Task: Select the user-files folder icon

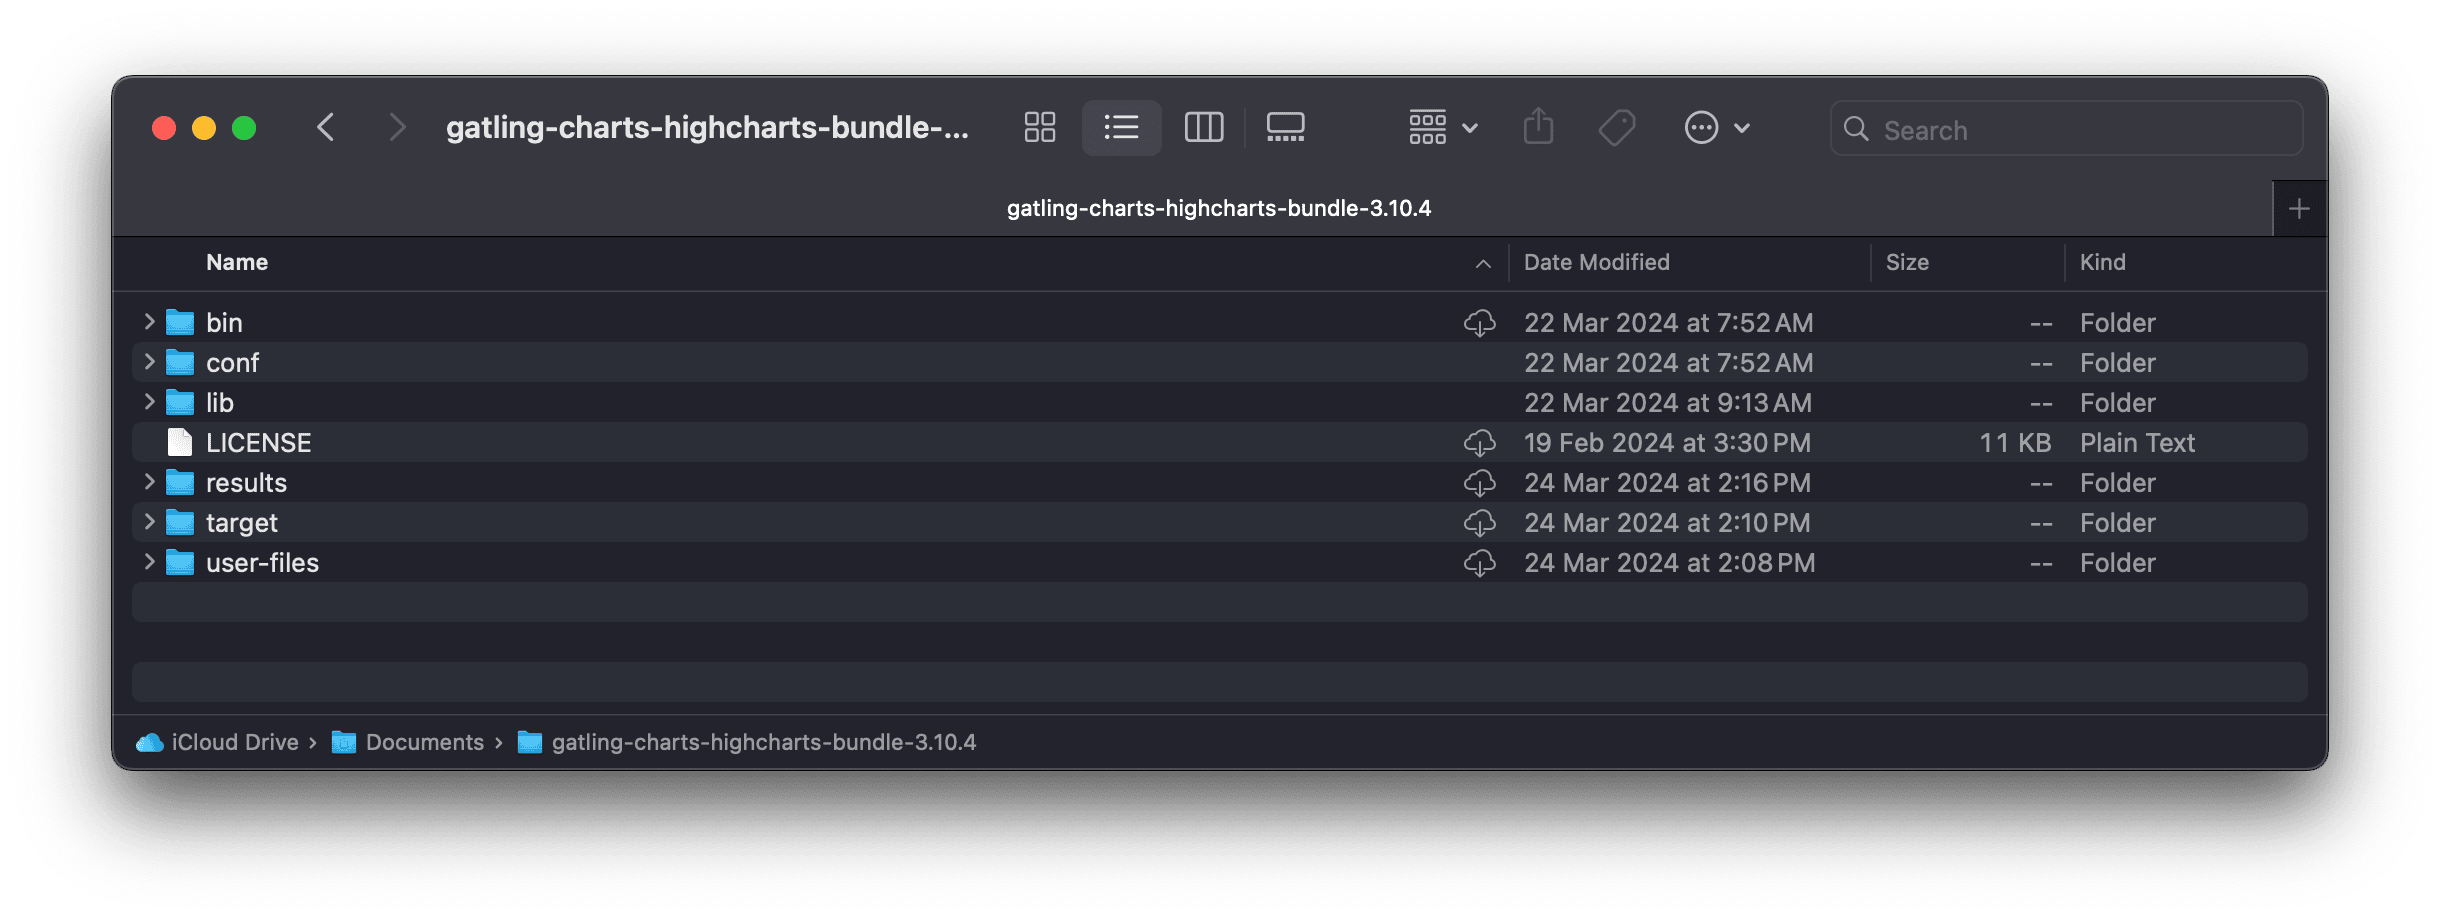Action: pos(180,562)
